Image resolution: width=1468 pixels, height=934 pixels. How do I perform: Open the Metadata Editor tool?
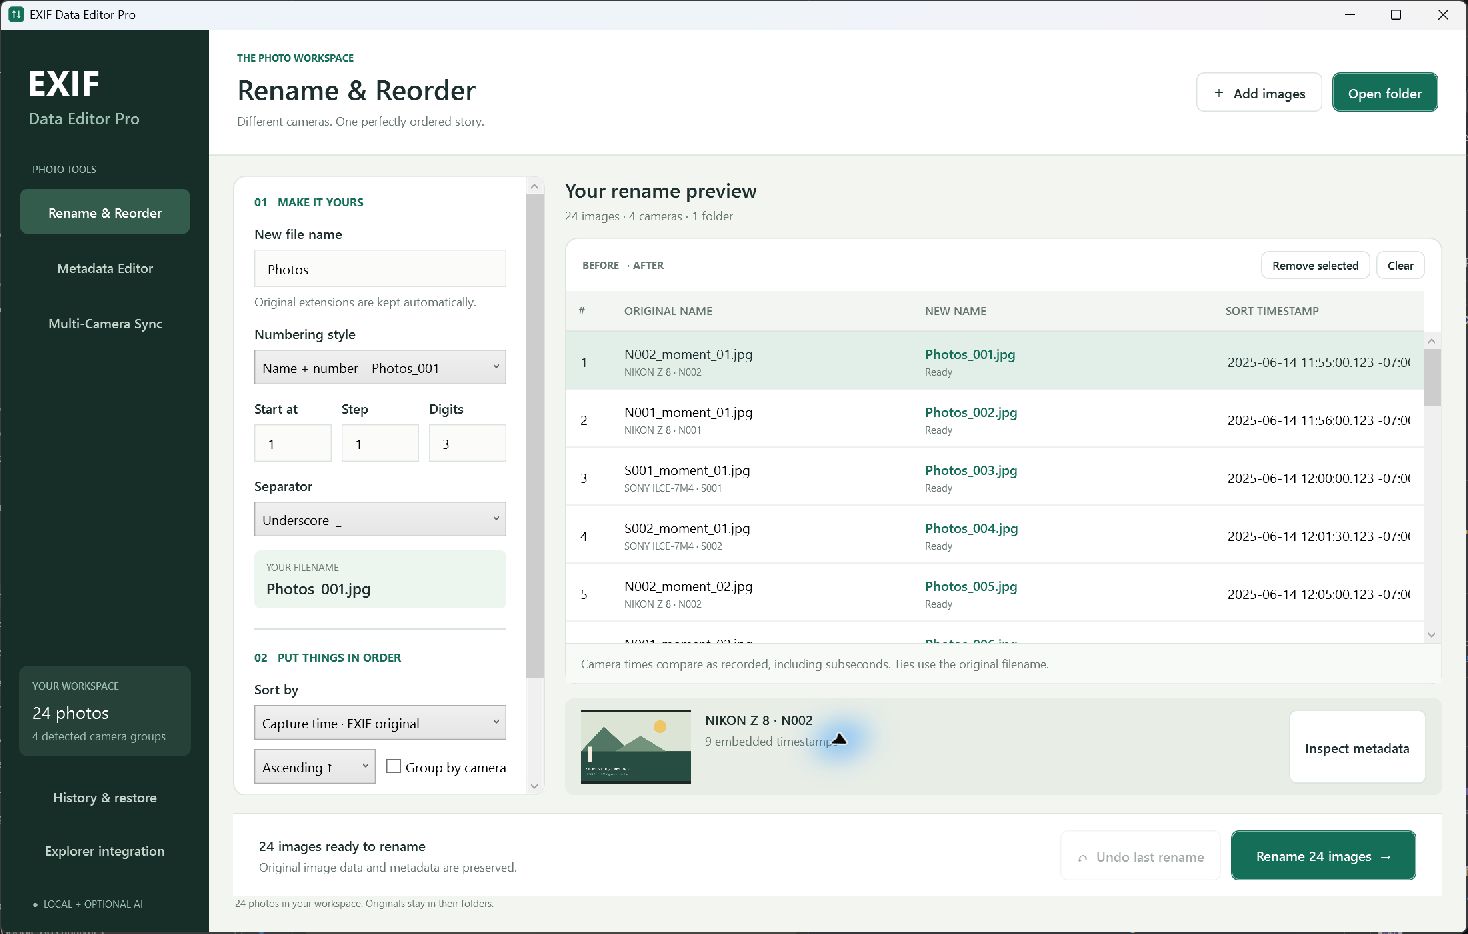point(105,268)
